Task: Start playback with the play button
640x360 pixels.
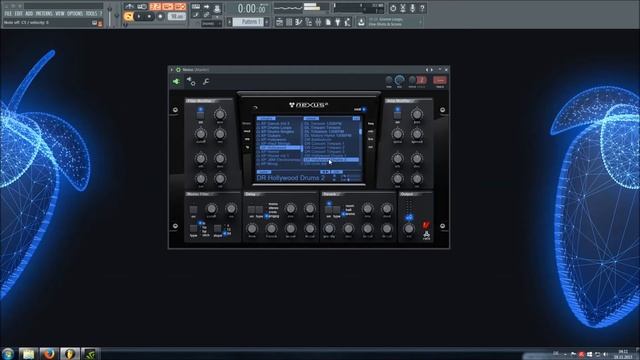Action: pyautogui.click(x=139, y=16)
